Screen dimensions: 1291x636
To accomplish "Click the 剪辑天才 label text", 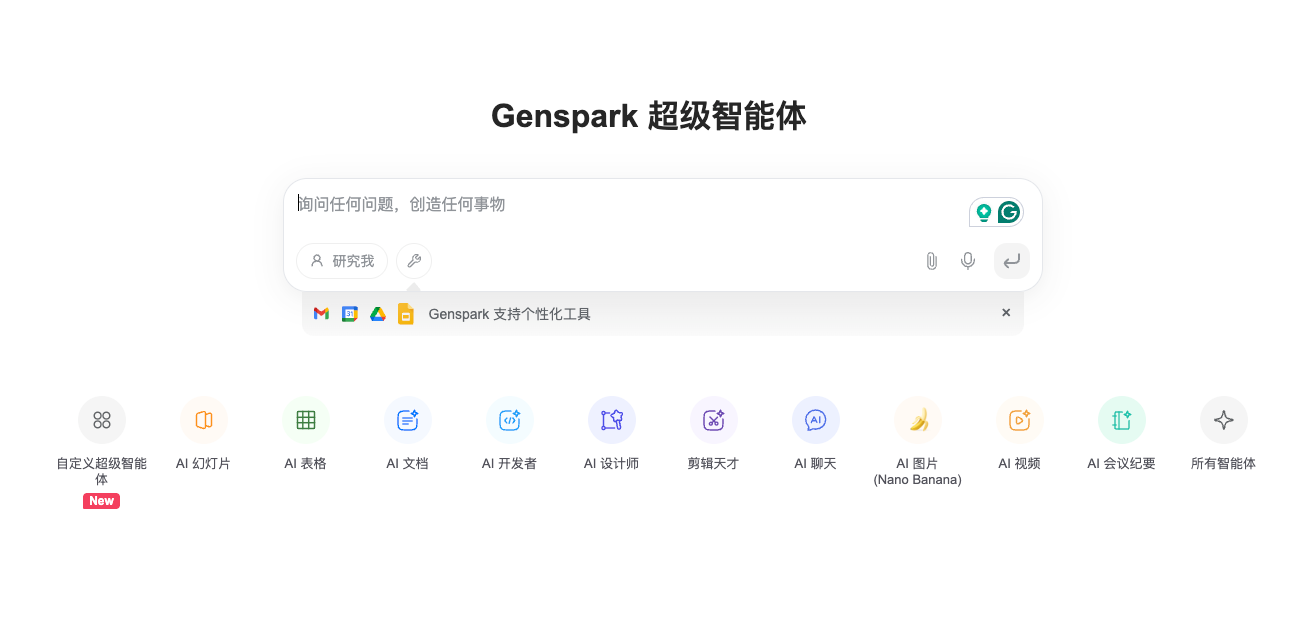I will click(714, 464).
